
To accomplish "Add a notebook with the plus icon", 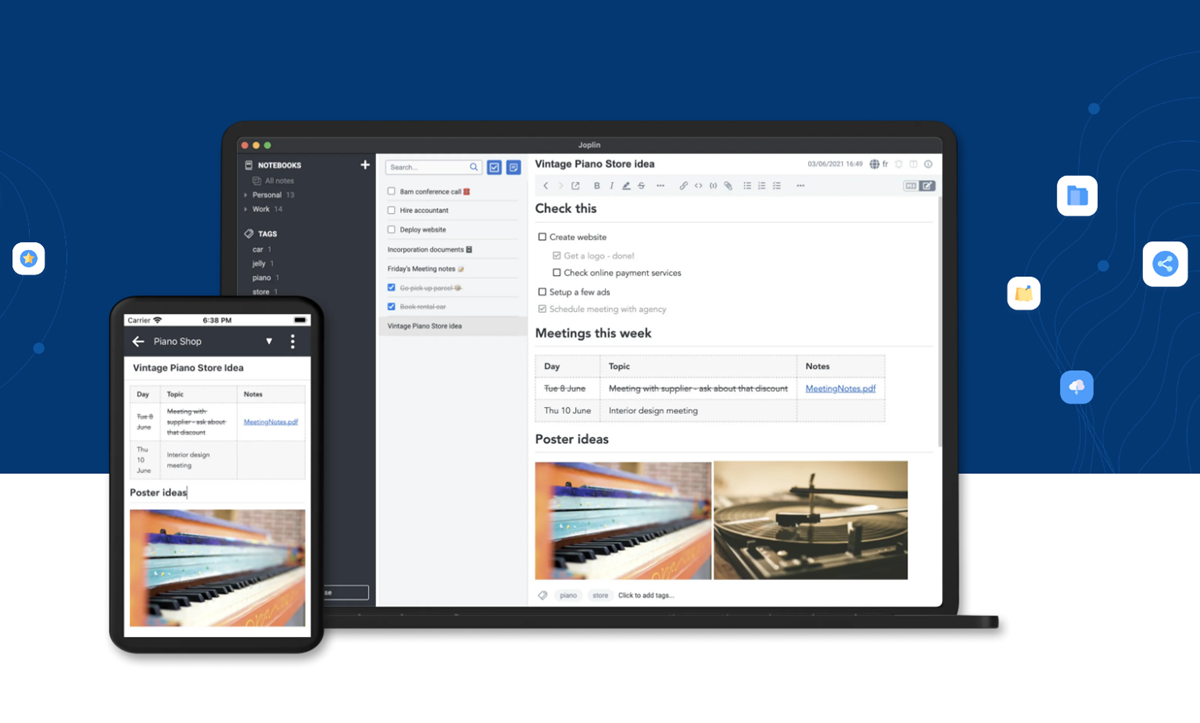I will [x=365, y=165].
